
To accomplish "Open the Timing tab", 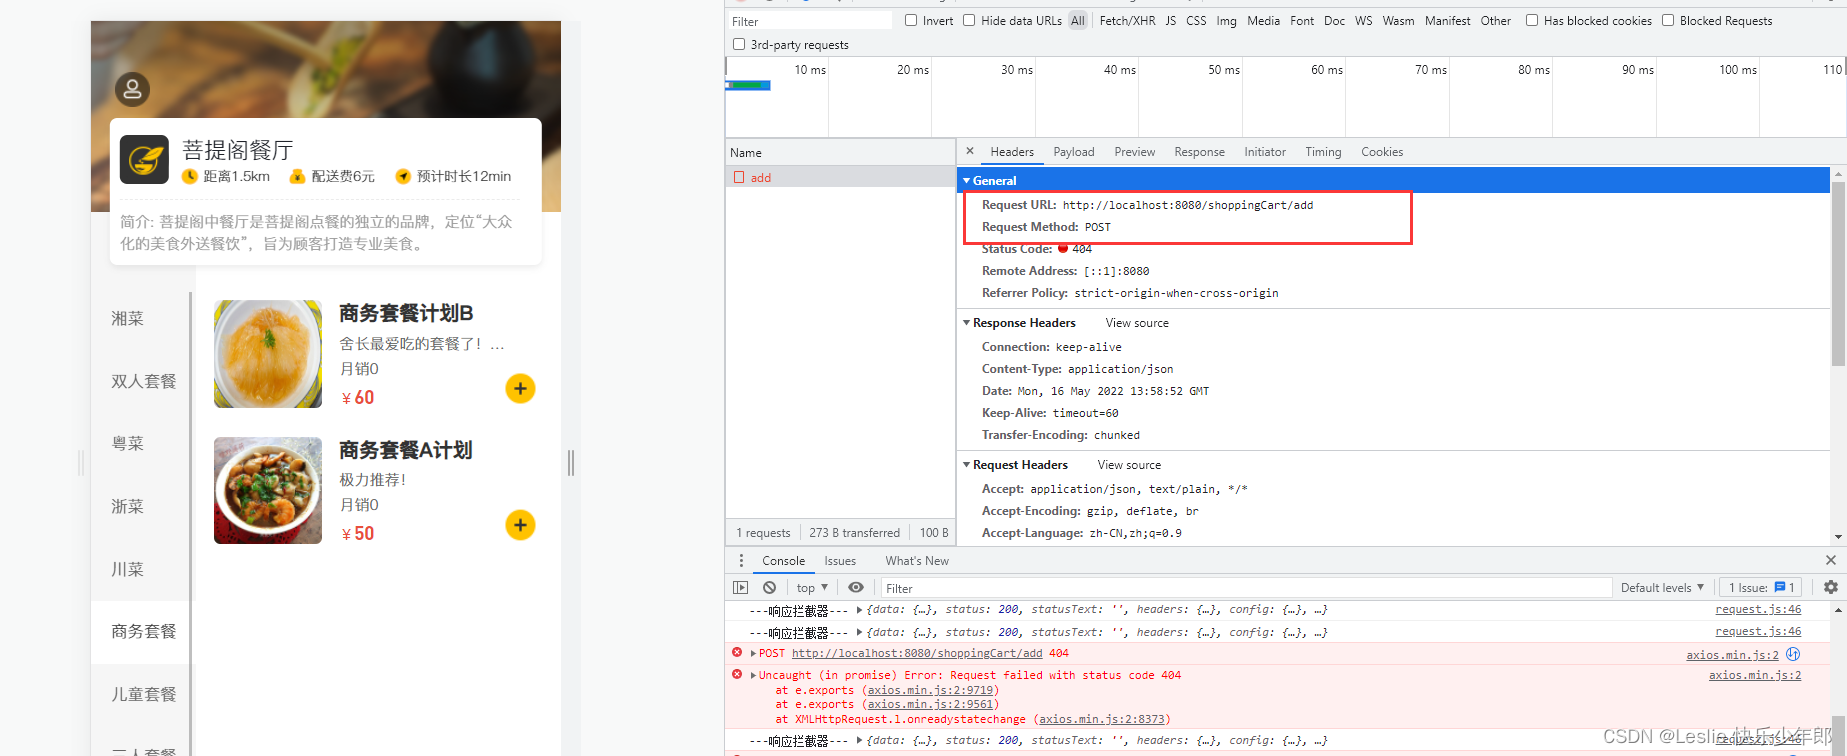I will 1323,152.
